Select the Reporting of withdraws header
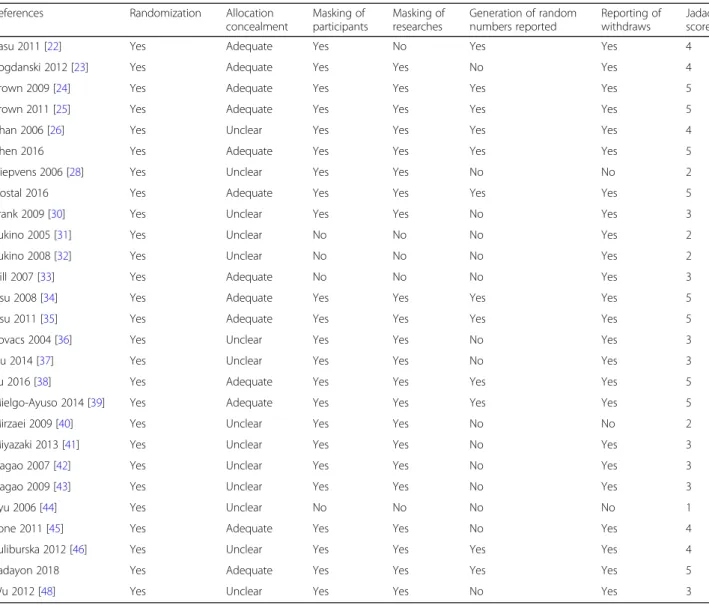Image resolution: width=709 pixels, height=605 pixels. (x=631, y=20)
